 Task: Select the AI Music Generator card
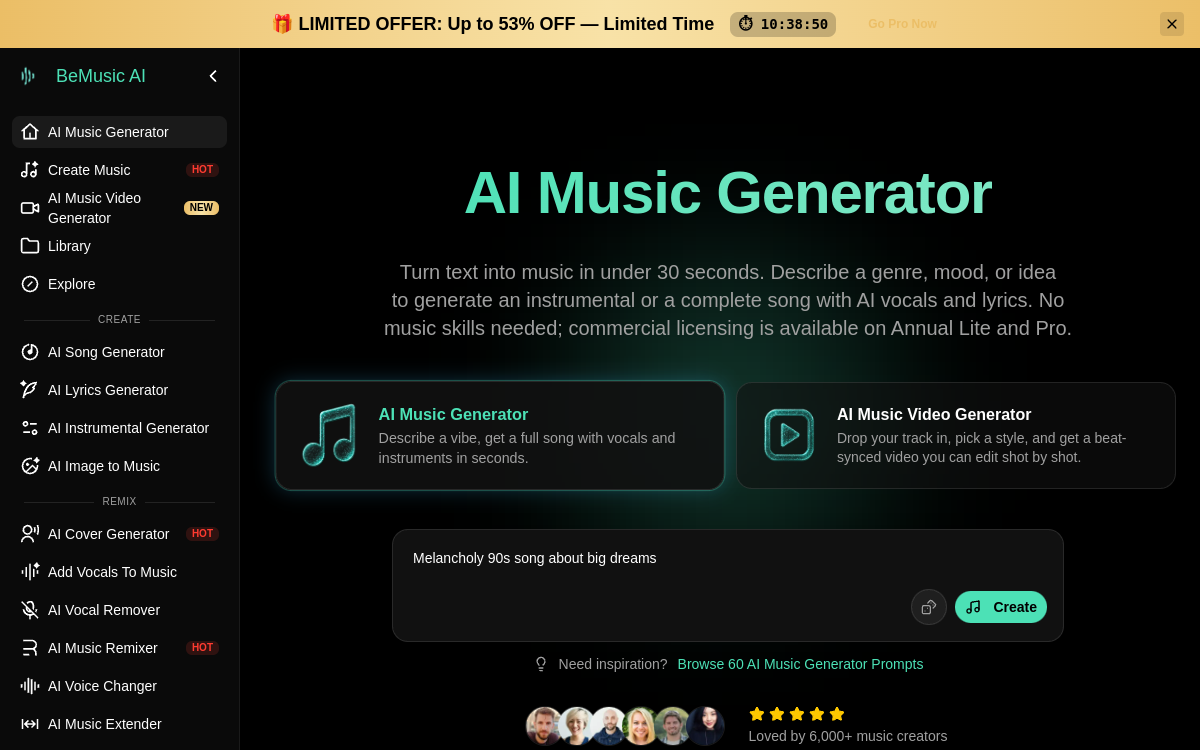click(x=500, y=435)
